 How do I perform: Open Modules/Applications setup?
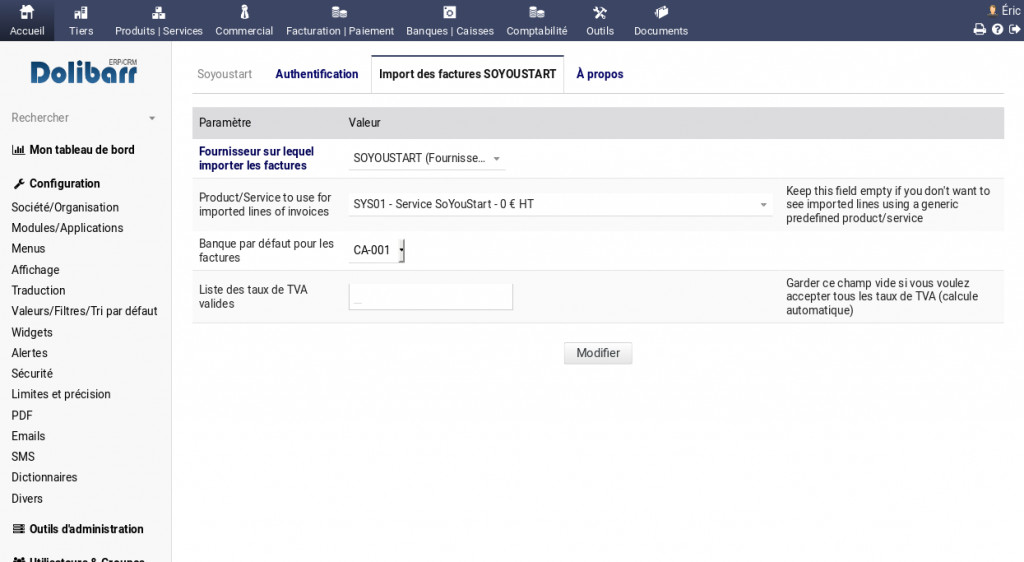(67, 228)
